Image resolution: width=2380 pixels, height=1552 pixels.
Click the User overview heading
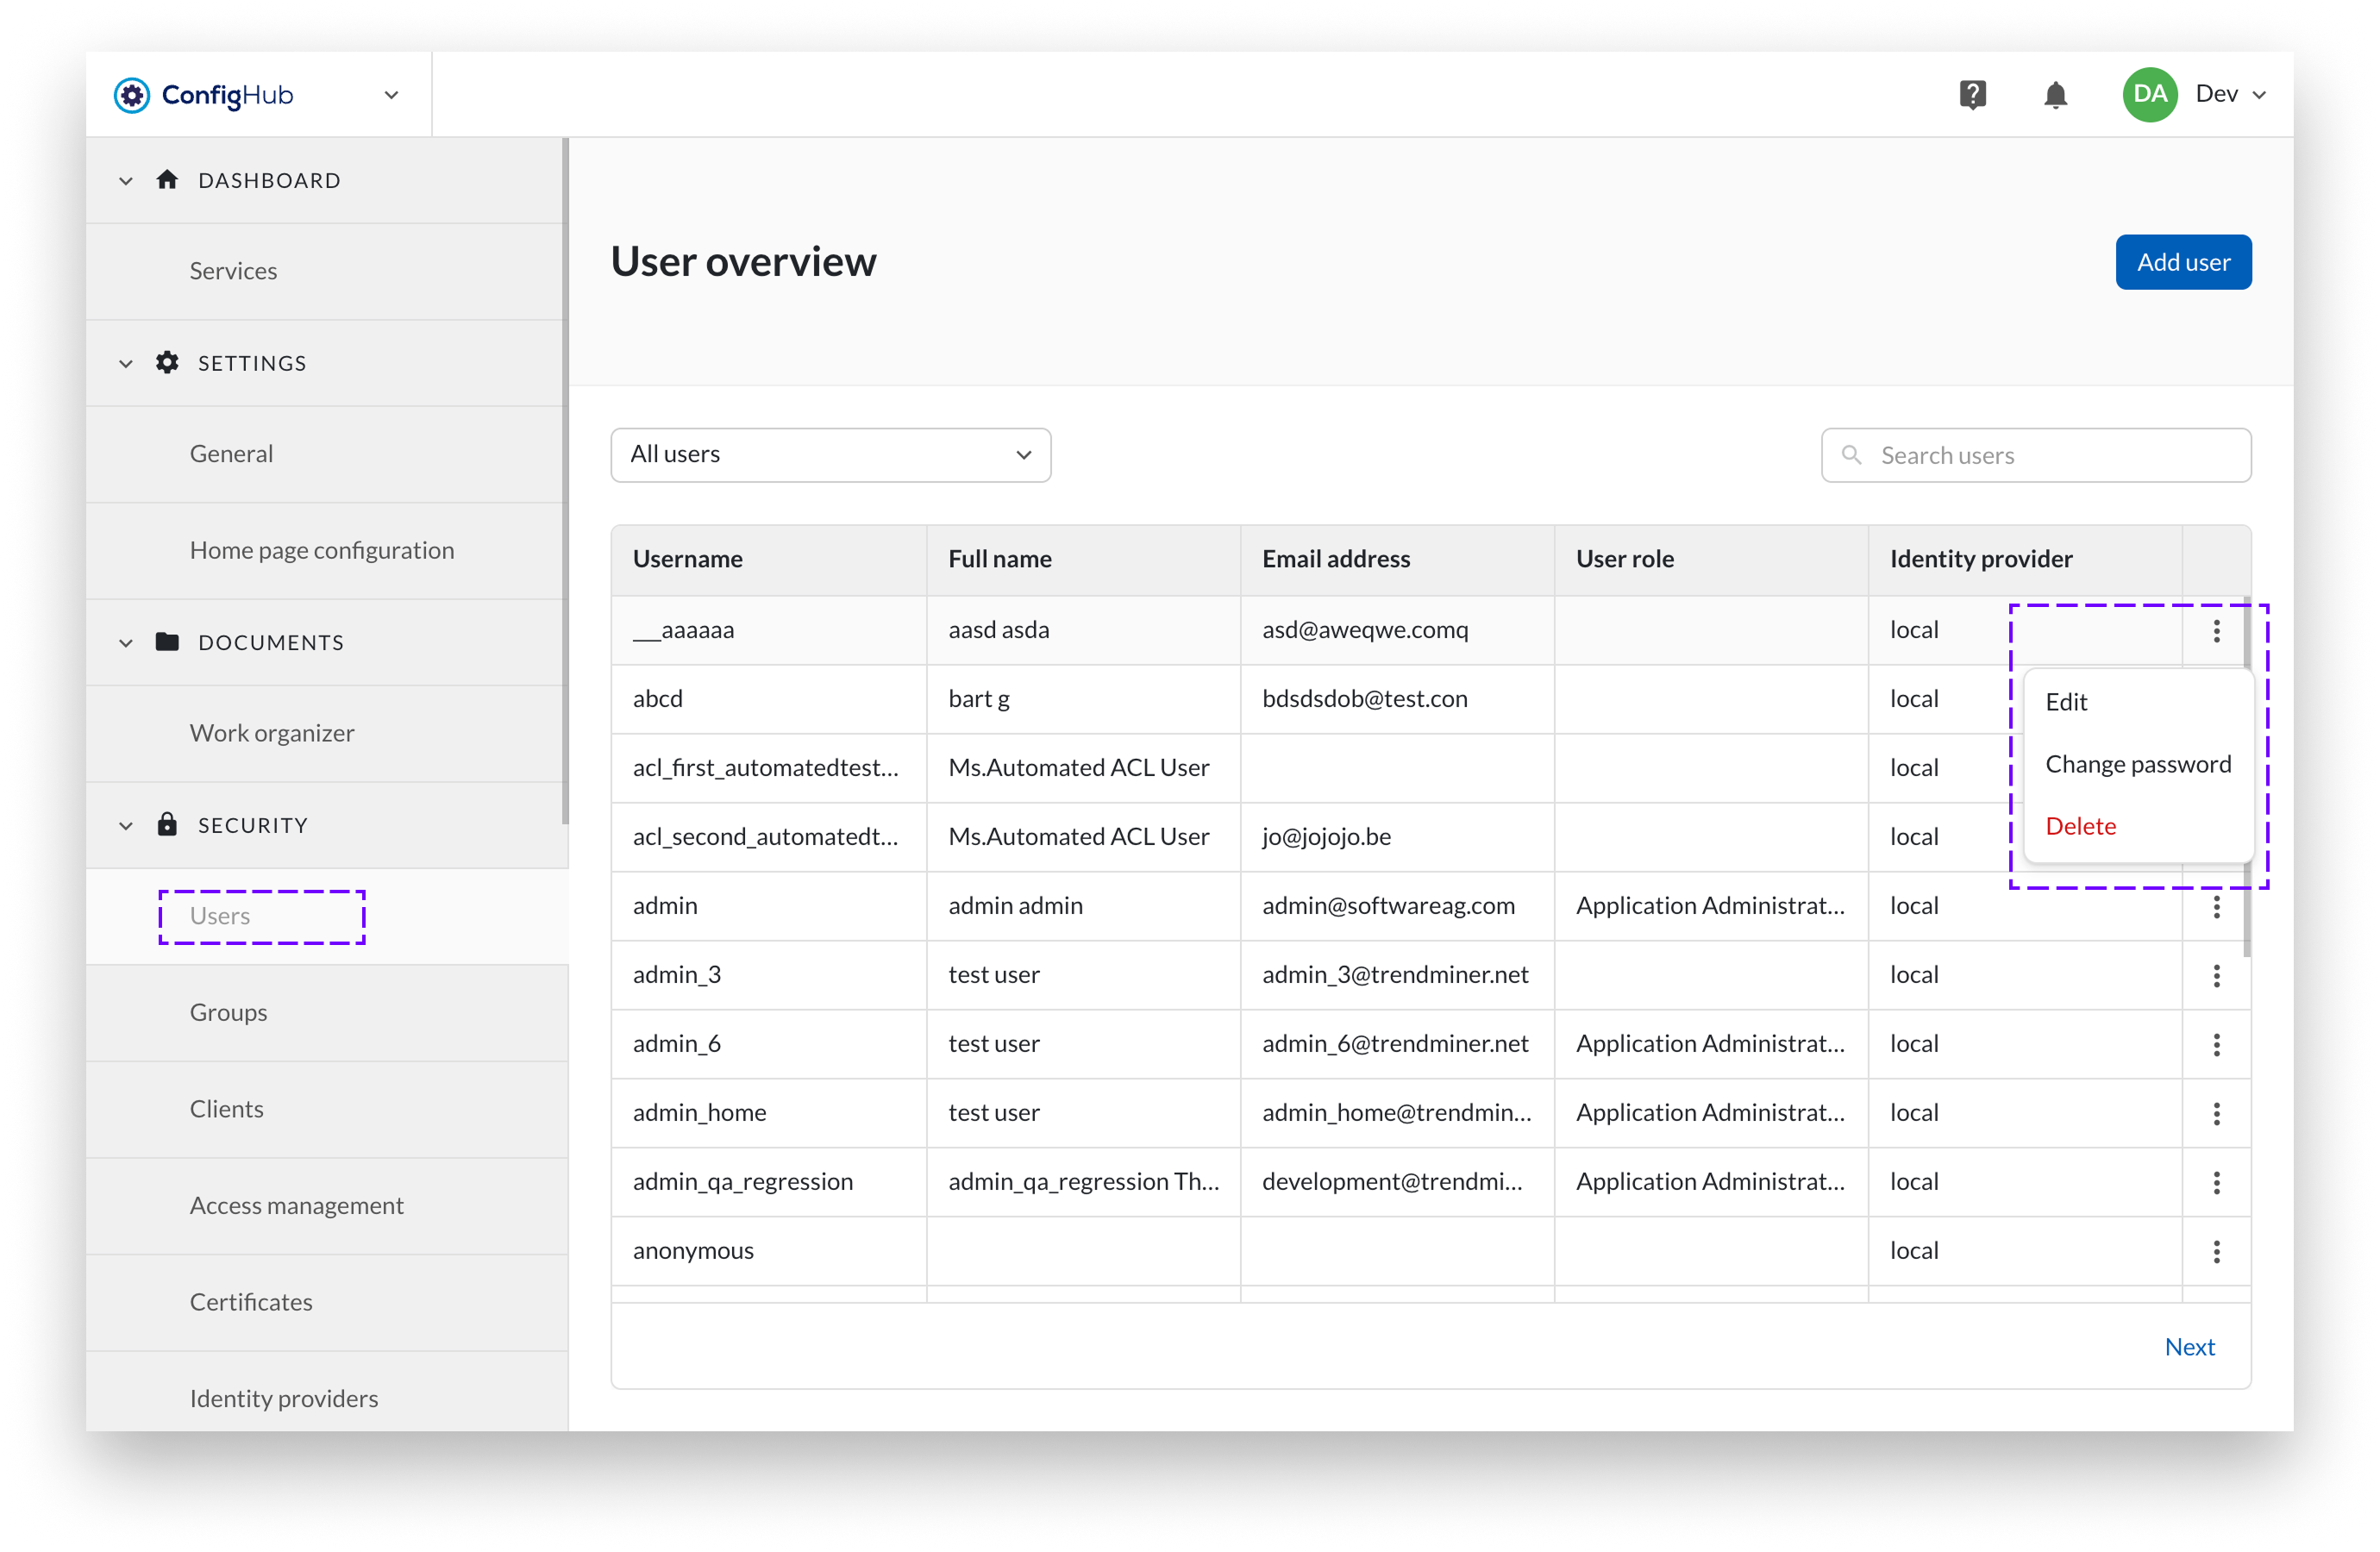tap(743, 261)
